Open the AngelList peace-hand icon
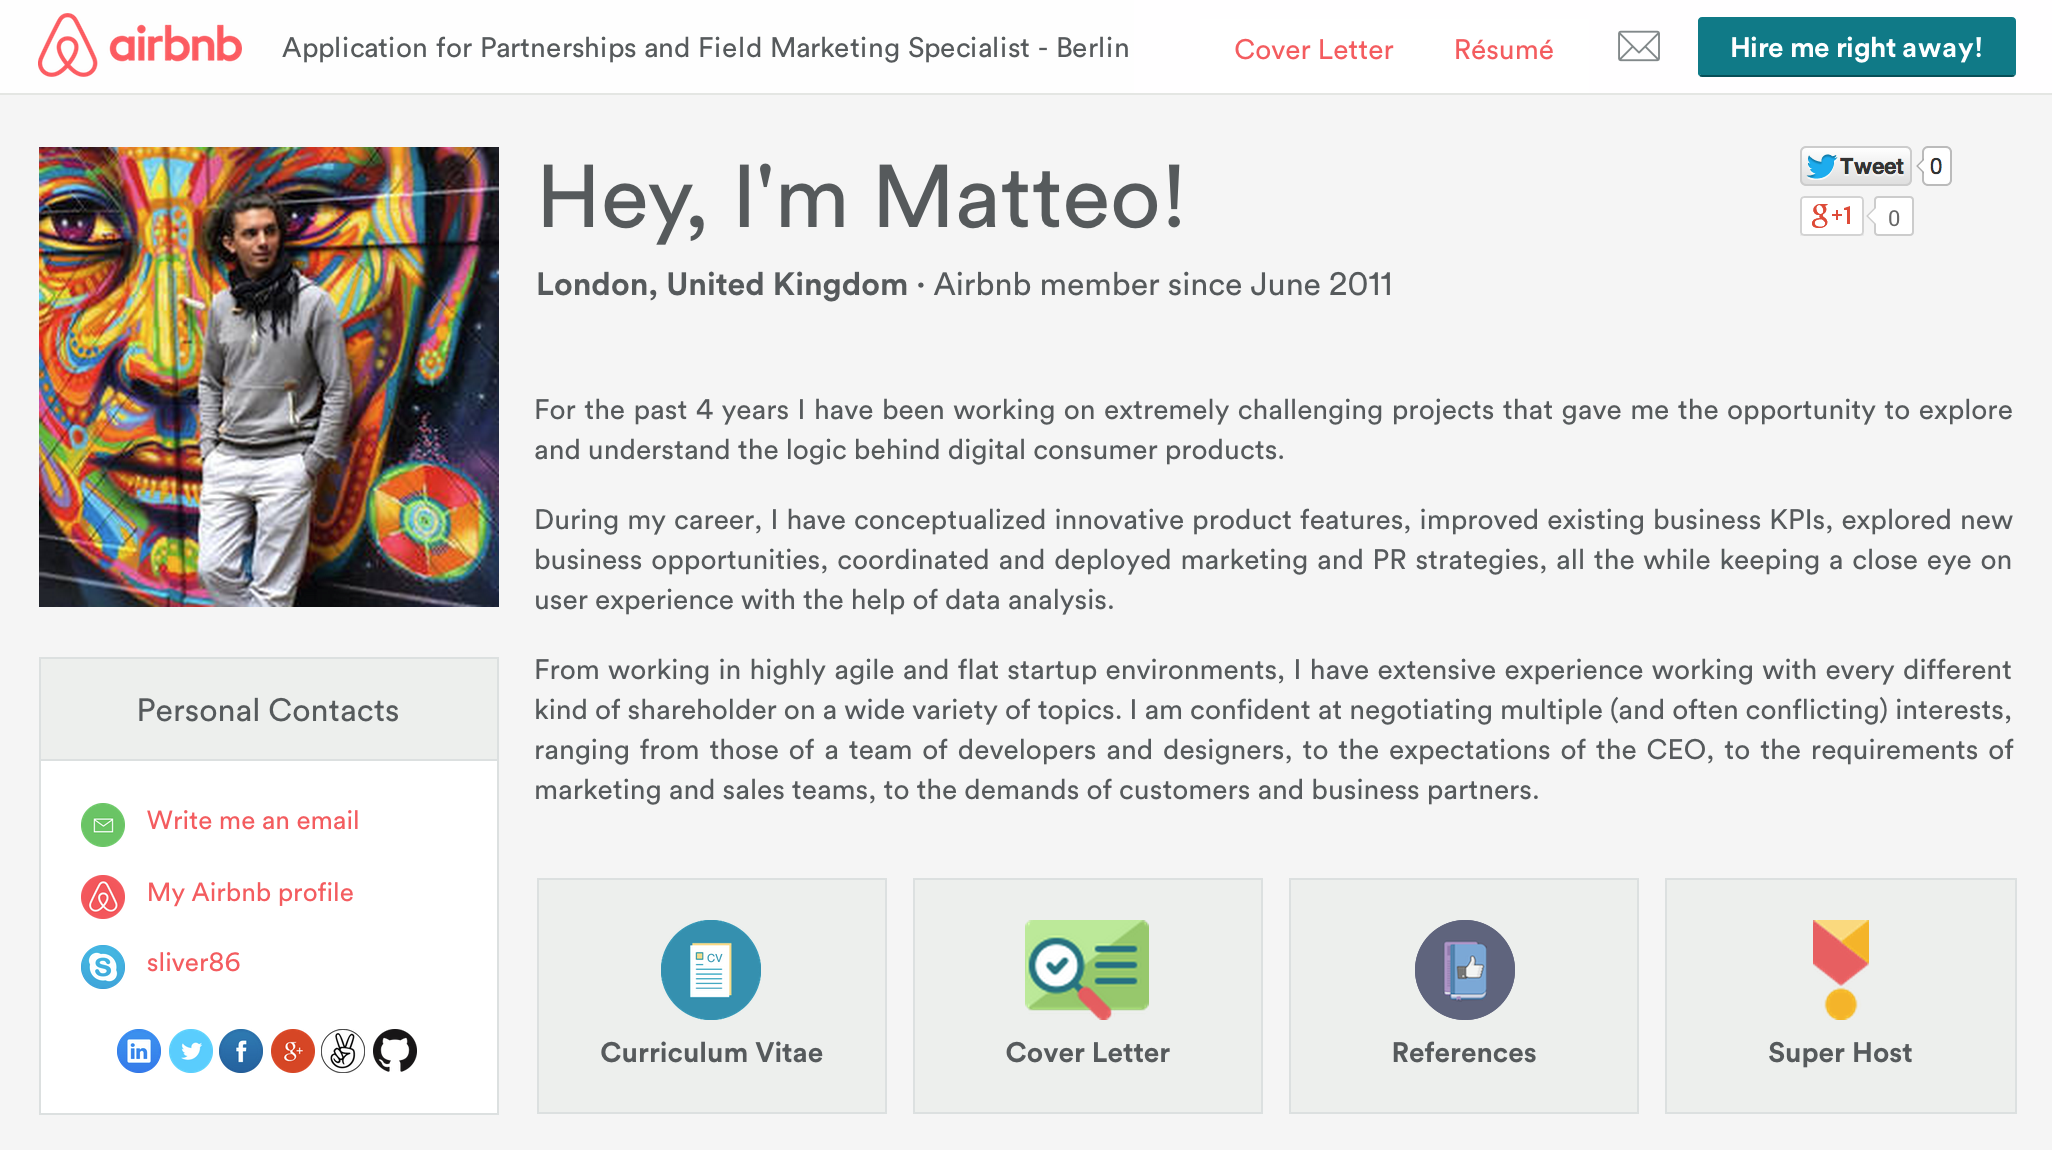The width and height of the screenshot is (2052, 1150). (343, 1051)
